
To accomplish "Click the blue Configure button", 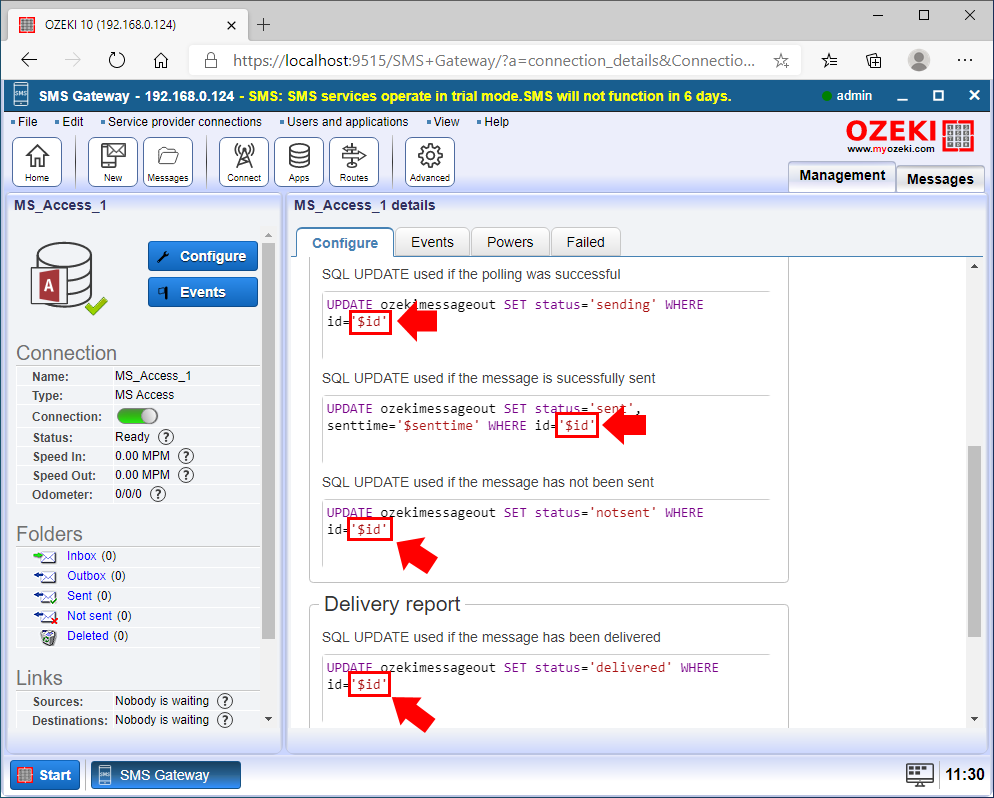I will click(202, 256).
